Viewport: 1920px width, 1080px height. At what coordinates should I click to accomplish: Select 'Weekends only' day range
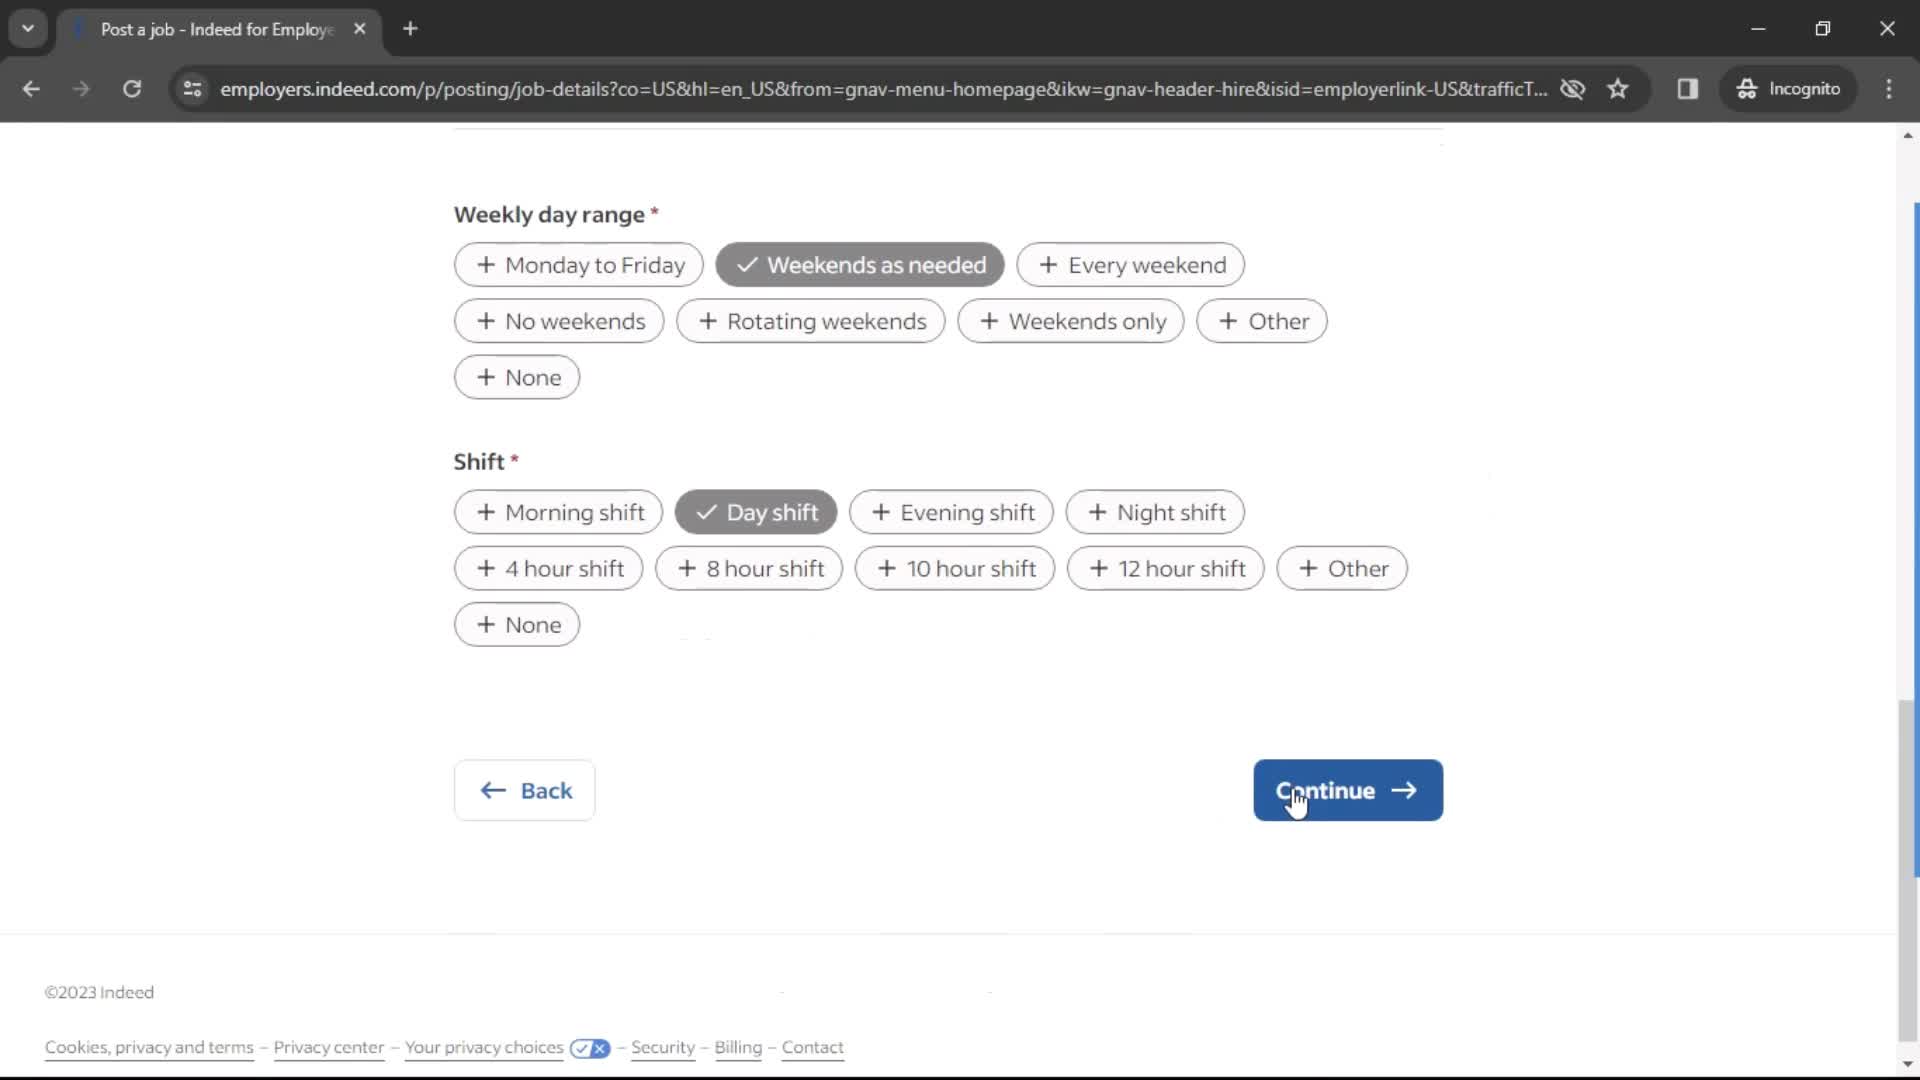tap(1072, 320)
